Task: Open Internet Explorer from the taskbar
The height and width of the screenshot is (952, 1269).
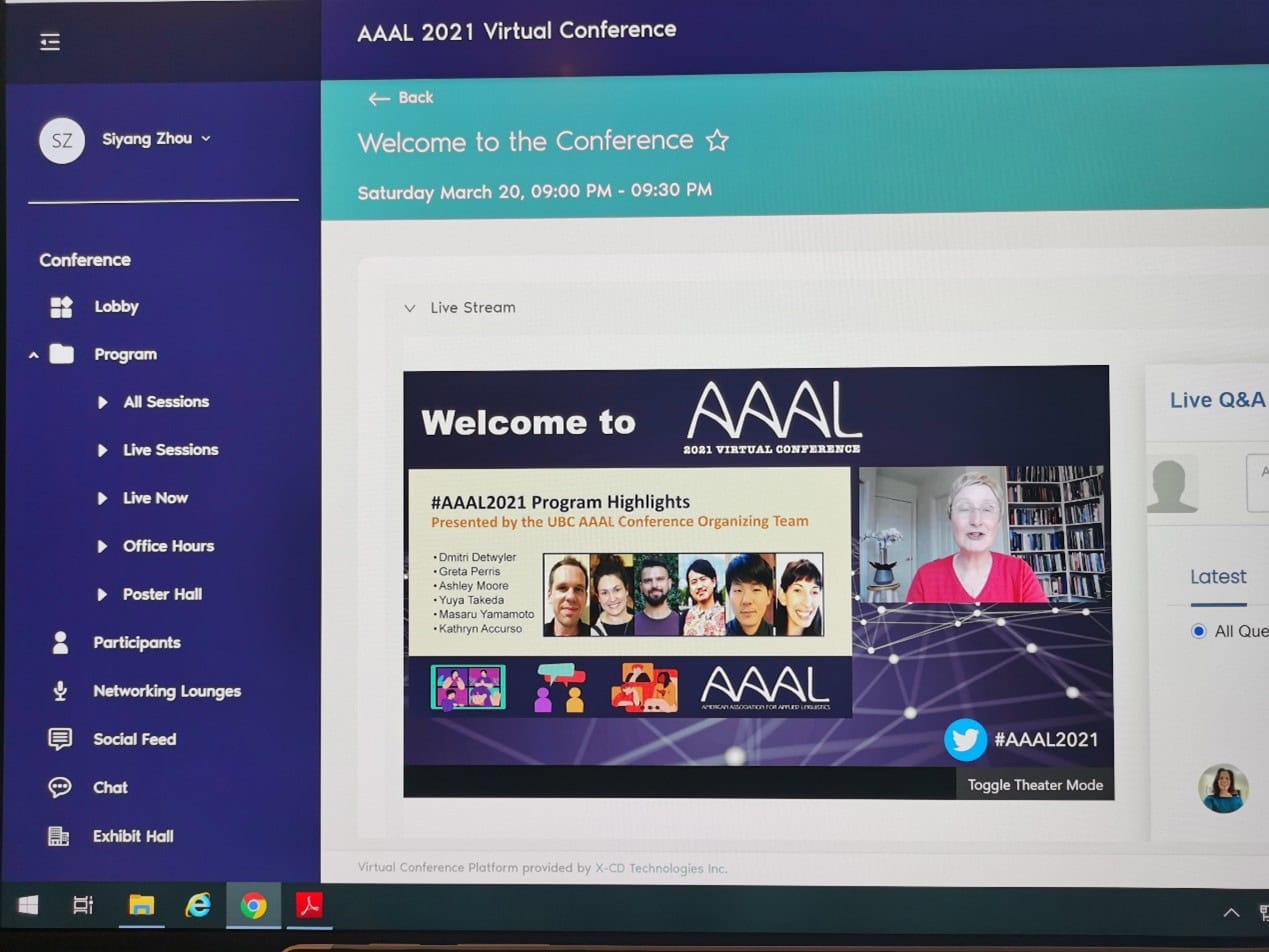Action: tap(198, 906)
